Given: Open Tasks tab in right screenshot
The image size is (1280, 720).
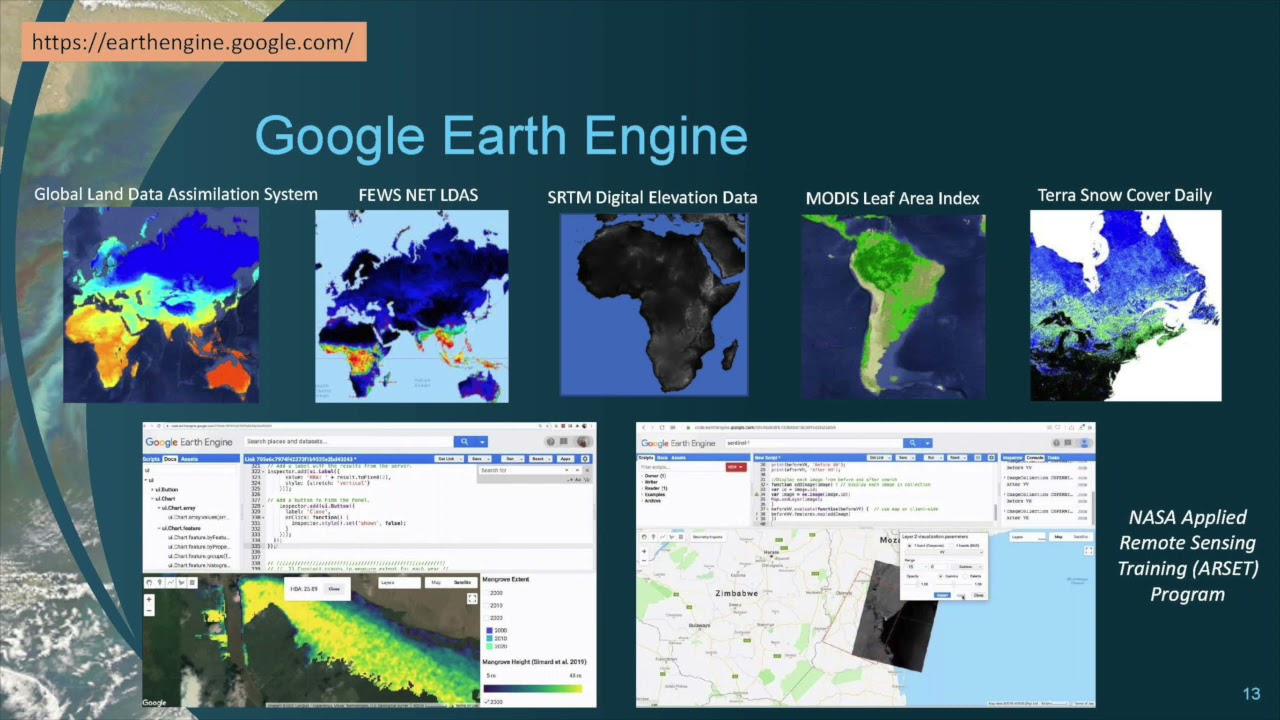Looking at the screenshot, I should 1053,457.
